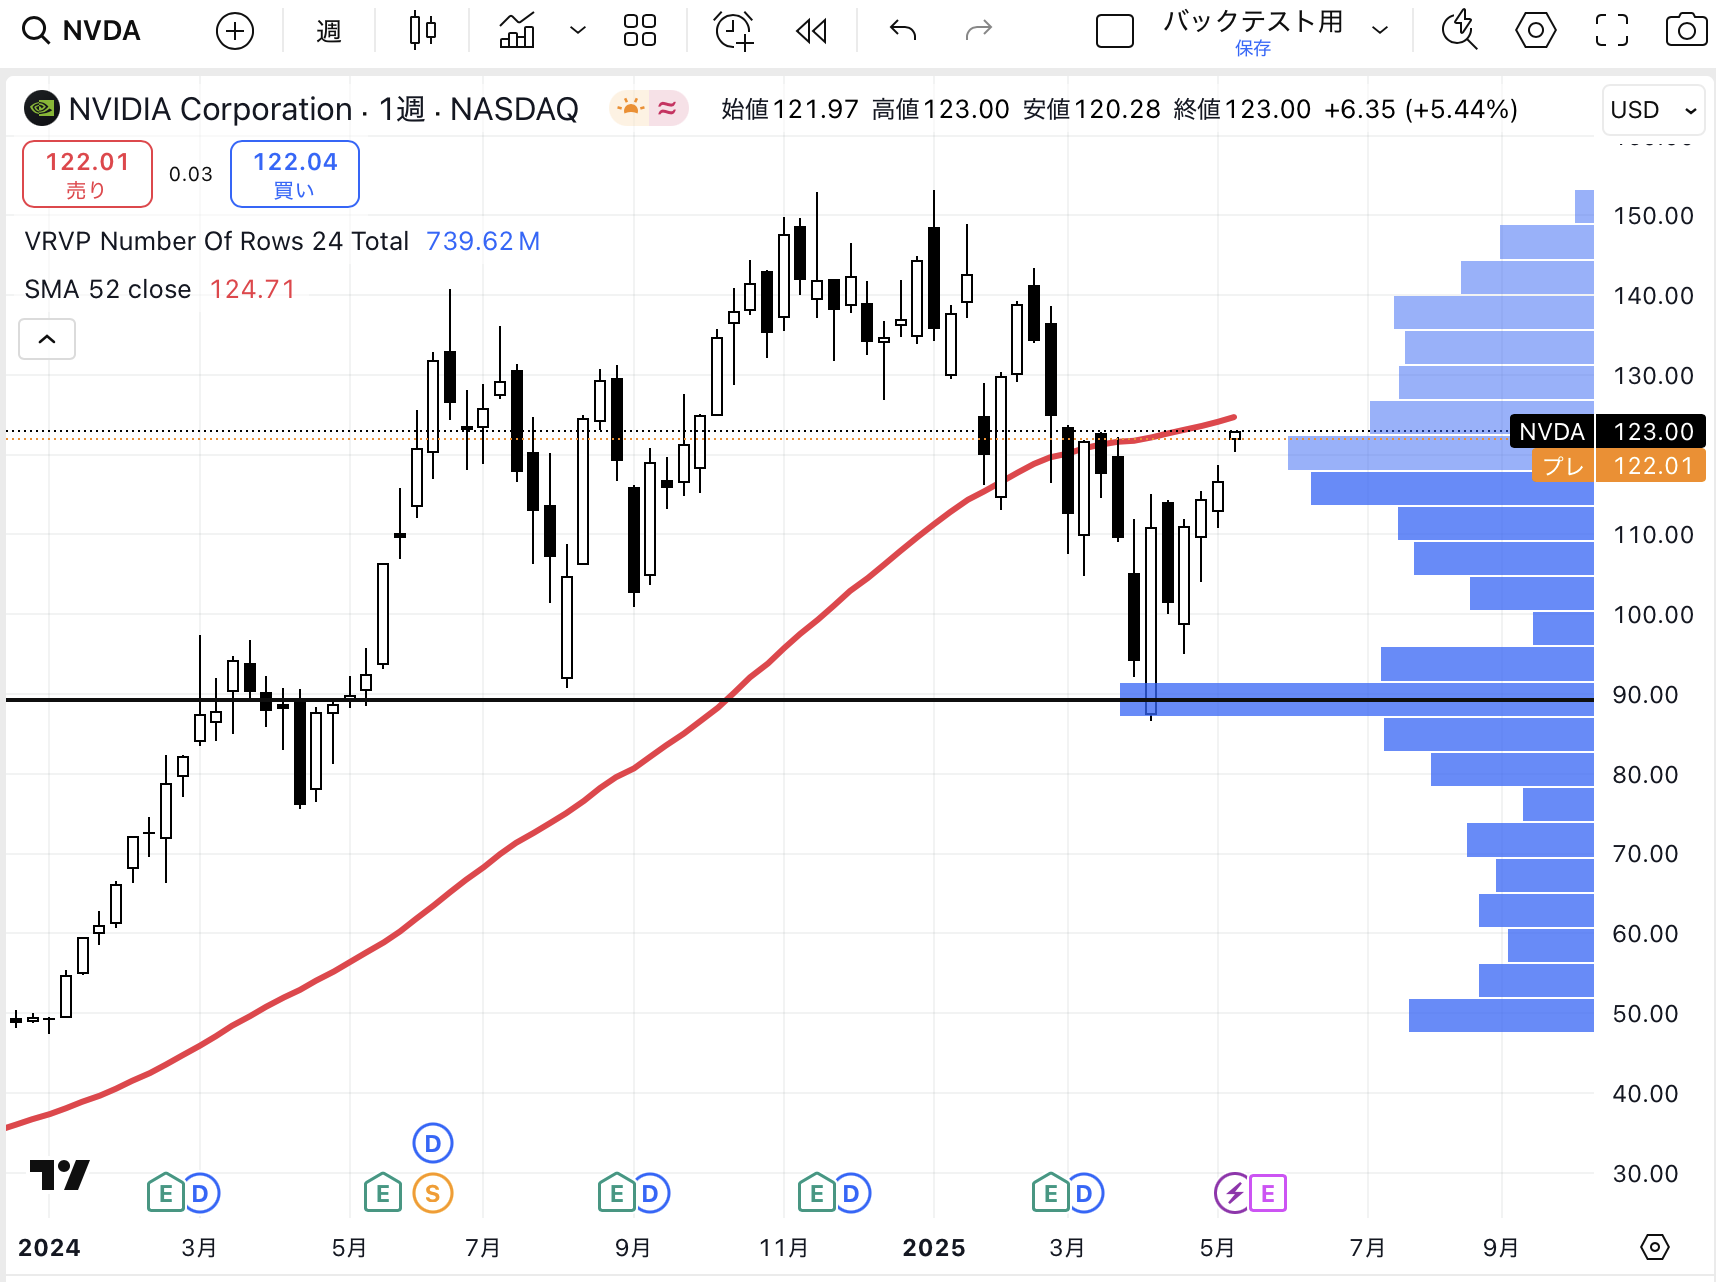Click the 150.00 price axis label
The height and width of the screenshot is (1282, 1716).
(1653, 216)
